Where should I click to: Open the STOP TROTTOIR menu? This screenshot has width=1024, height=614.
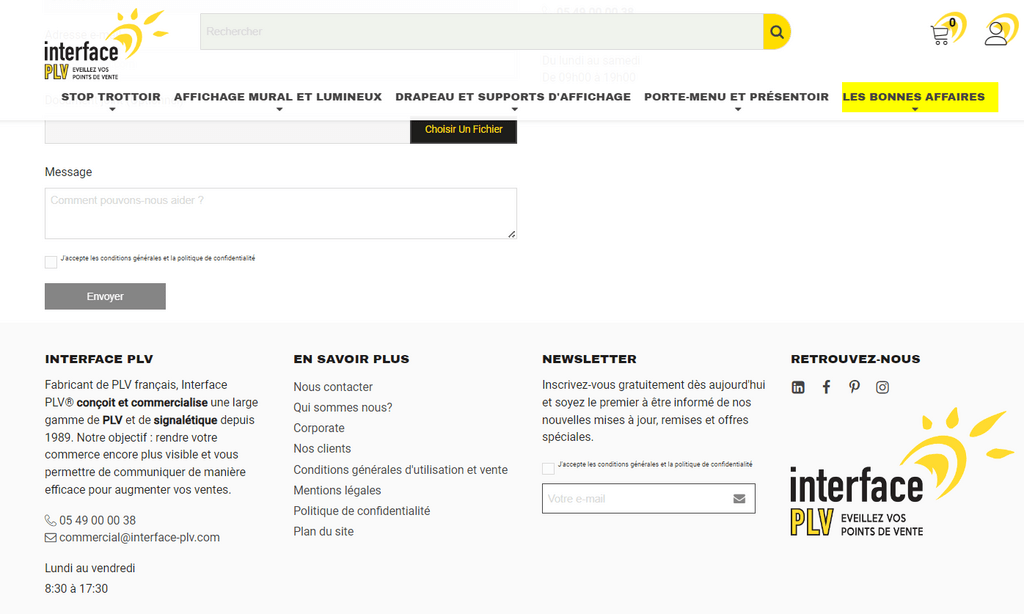[111, 97]
